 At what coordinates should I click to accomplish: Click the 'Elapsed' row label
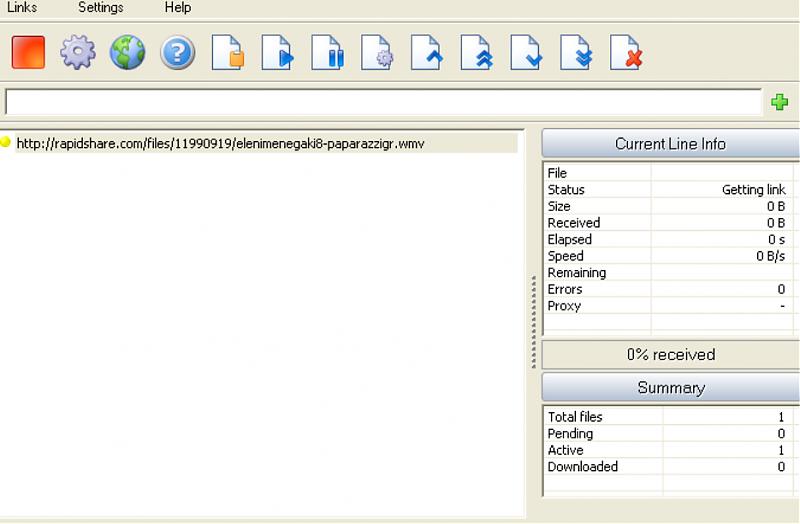click(569, 239)
